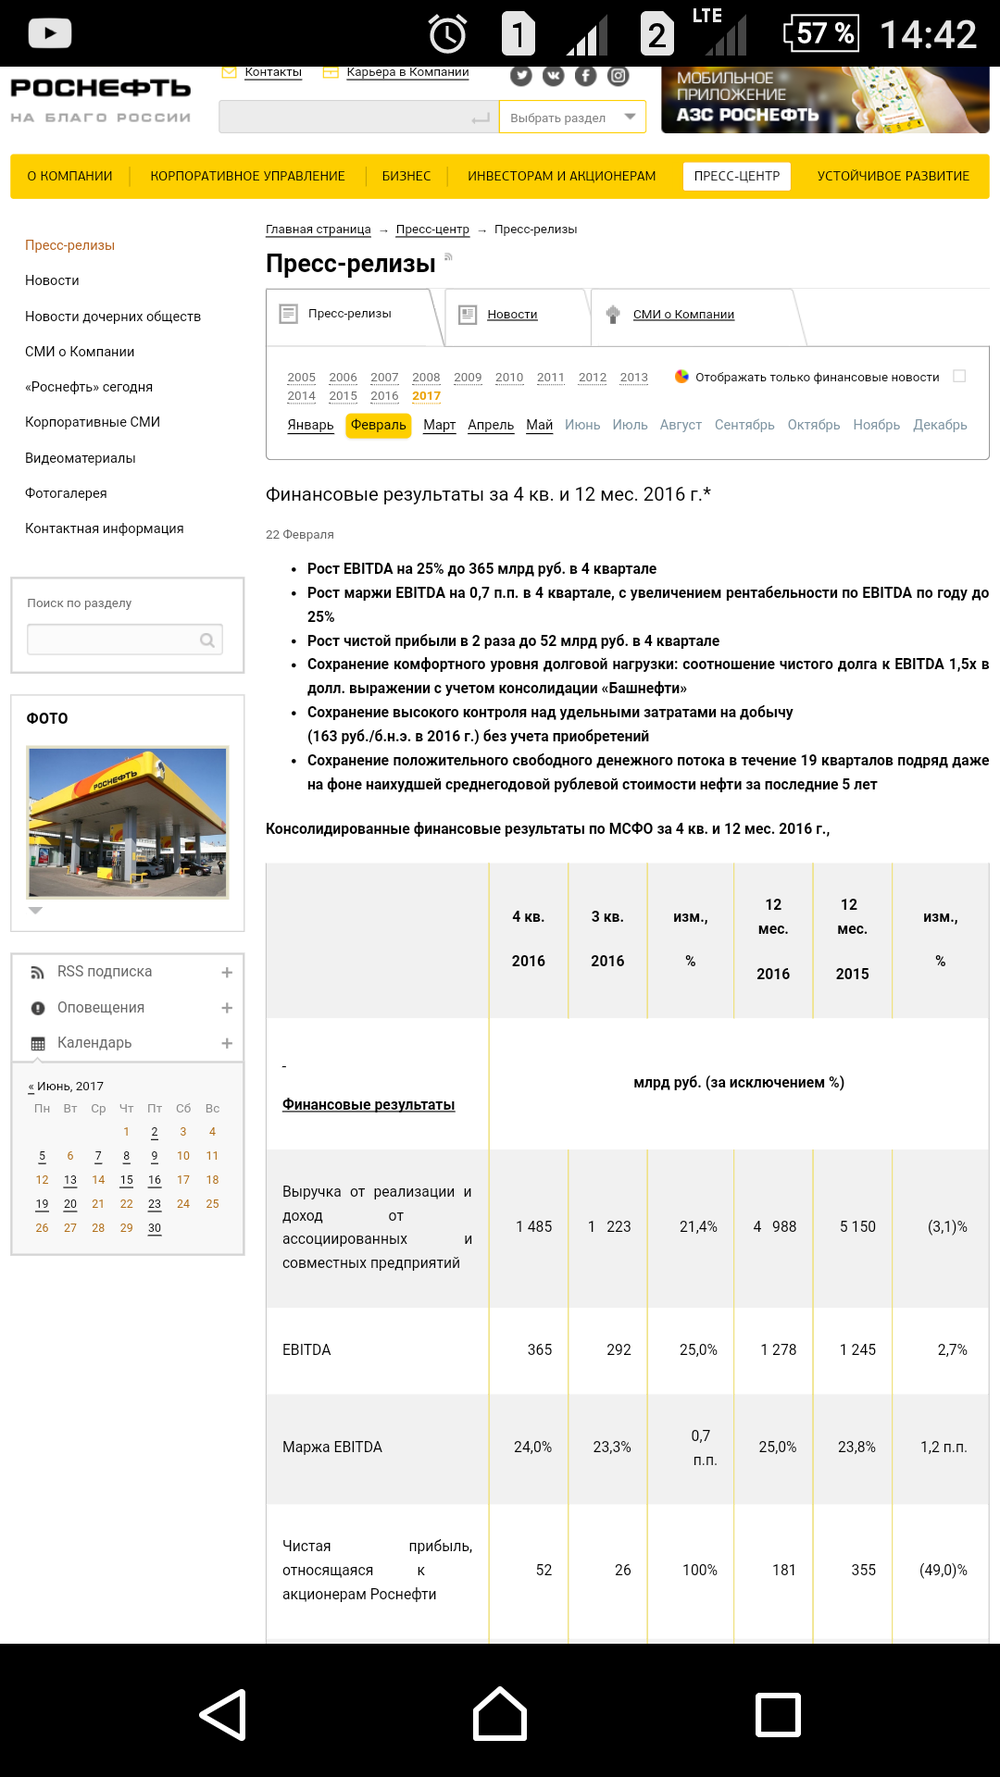Open the Мобильное приложение АЗС Роснефть banner
The height and width of the screenshot is (1777, 1000).
point(826,100)
